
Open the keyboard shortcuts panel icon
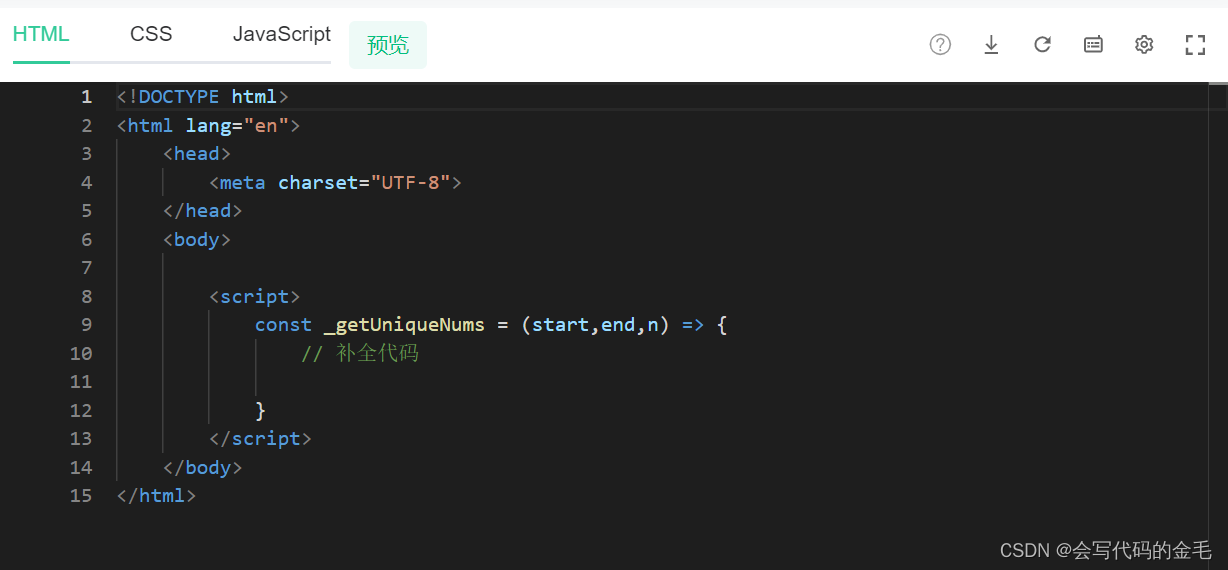click(1093, 44)
